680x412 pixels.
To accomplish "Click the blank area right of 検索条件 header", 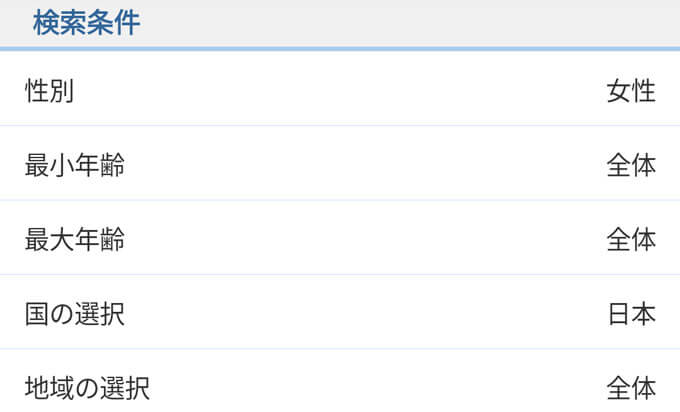I will [420, 23].
